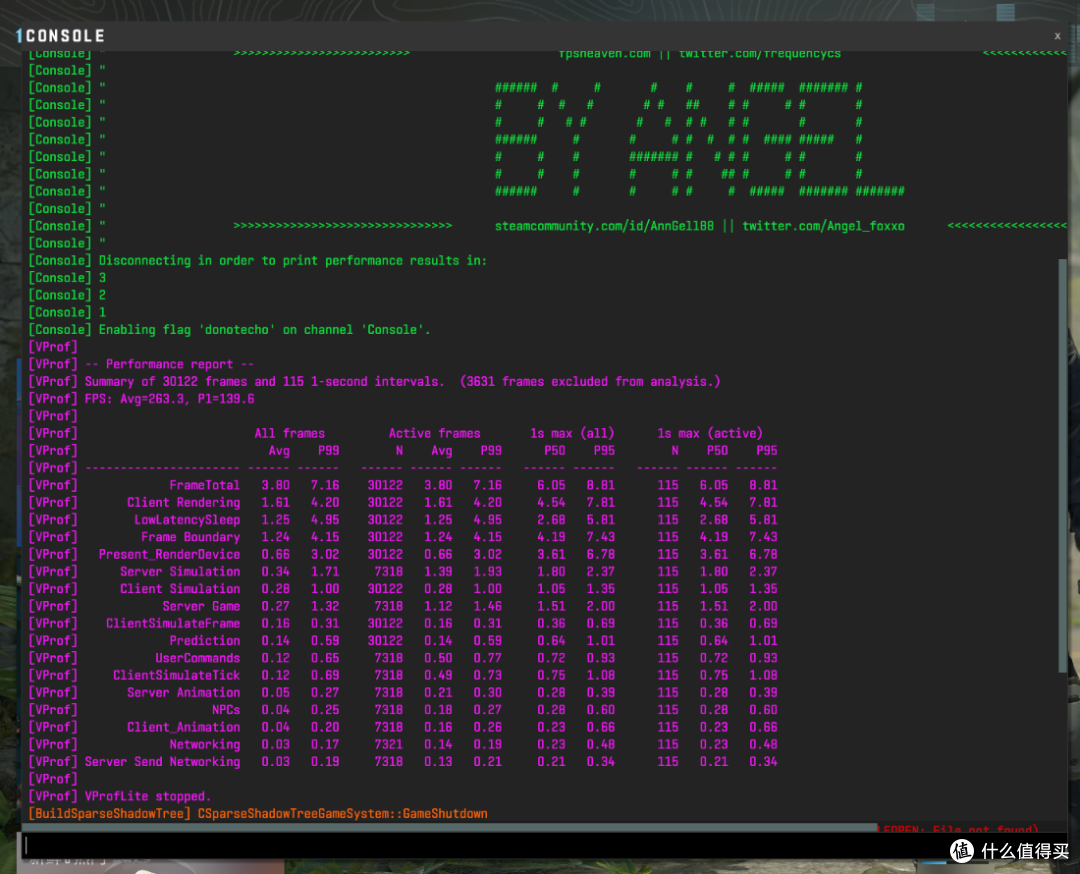Image resolution: width=1080 pixels, height=874 pixels.
Task: Click 'Disconnecting in order to print performance results in:' line
Action: pyautogui.click(x=293, y=261)
